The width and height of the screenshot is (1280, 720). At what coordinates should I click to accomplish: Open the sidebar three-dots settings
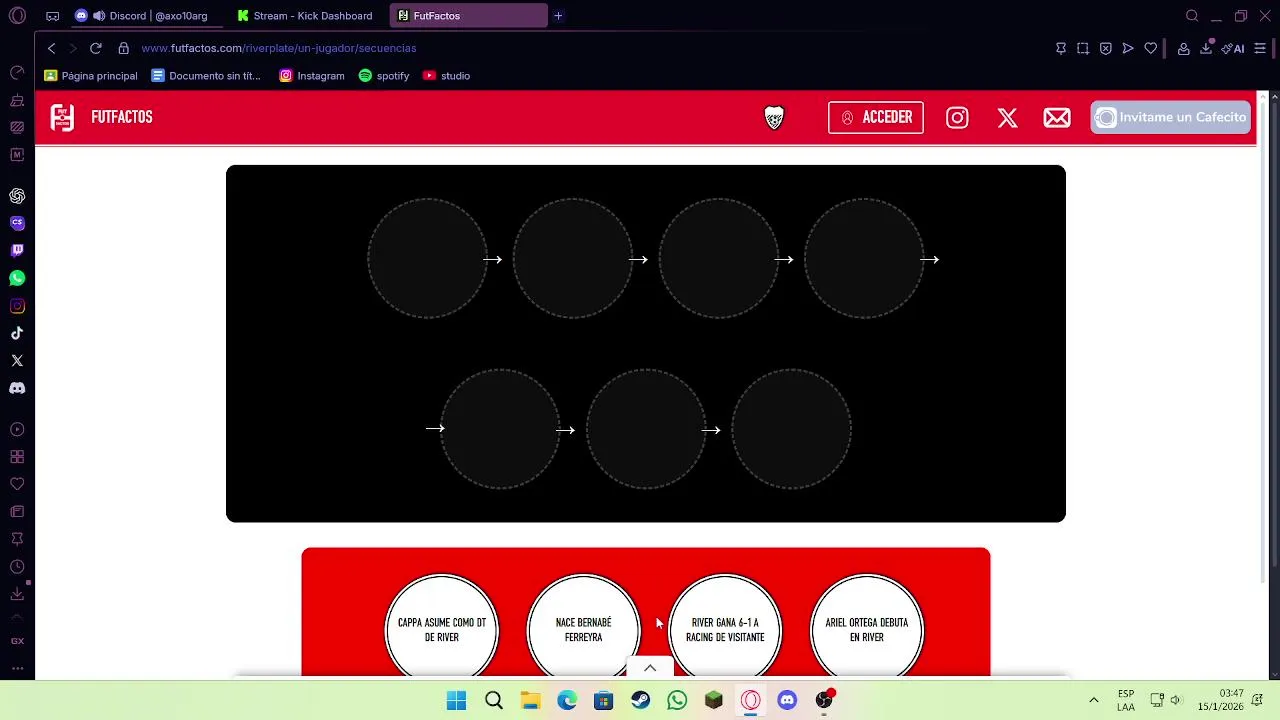click(x=17, y=668)
